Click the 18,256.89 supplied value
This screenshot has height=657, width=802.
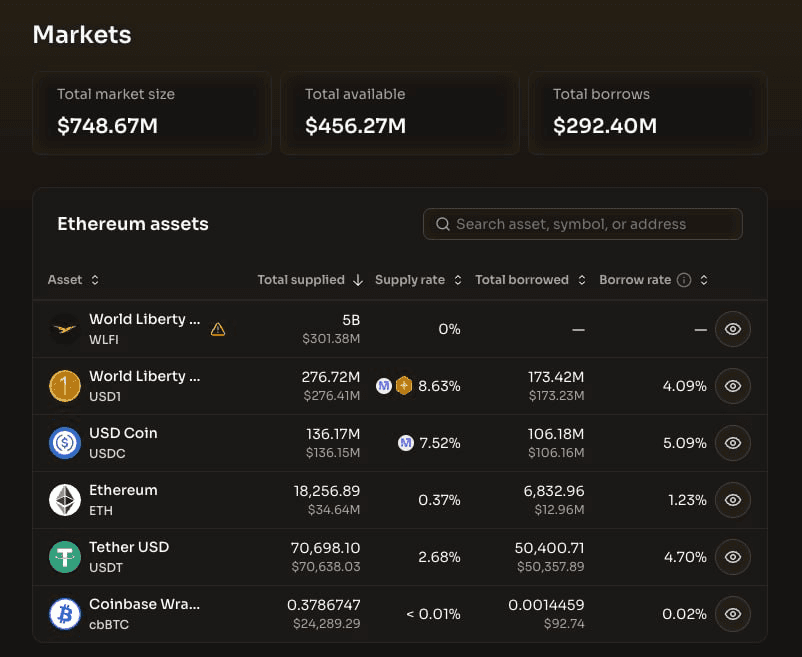click(x=327, y=491)
